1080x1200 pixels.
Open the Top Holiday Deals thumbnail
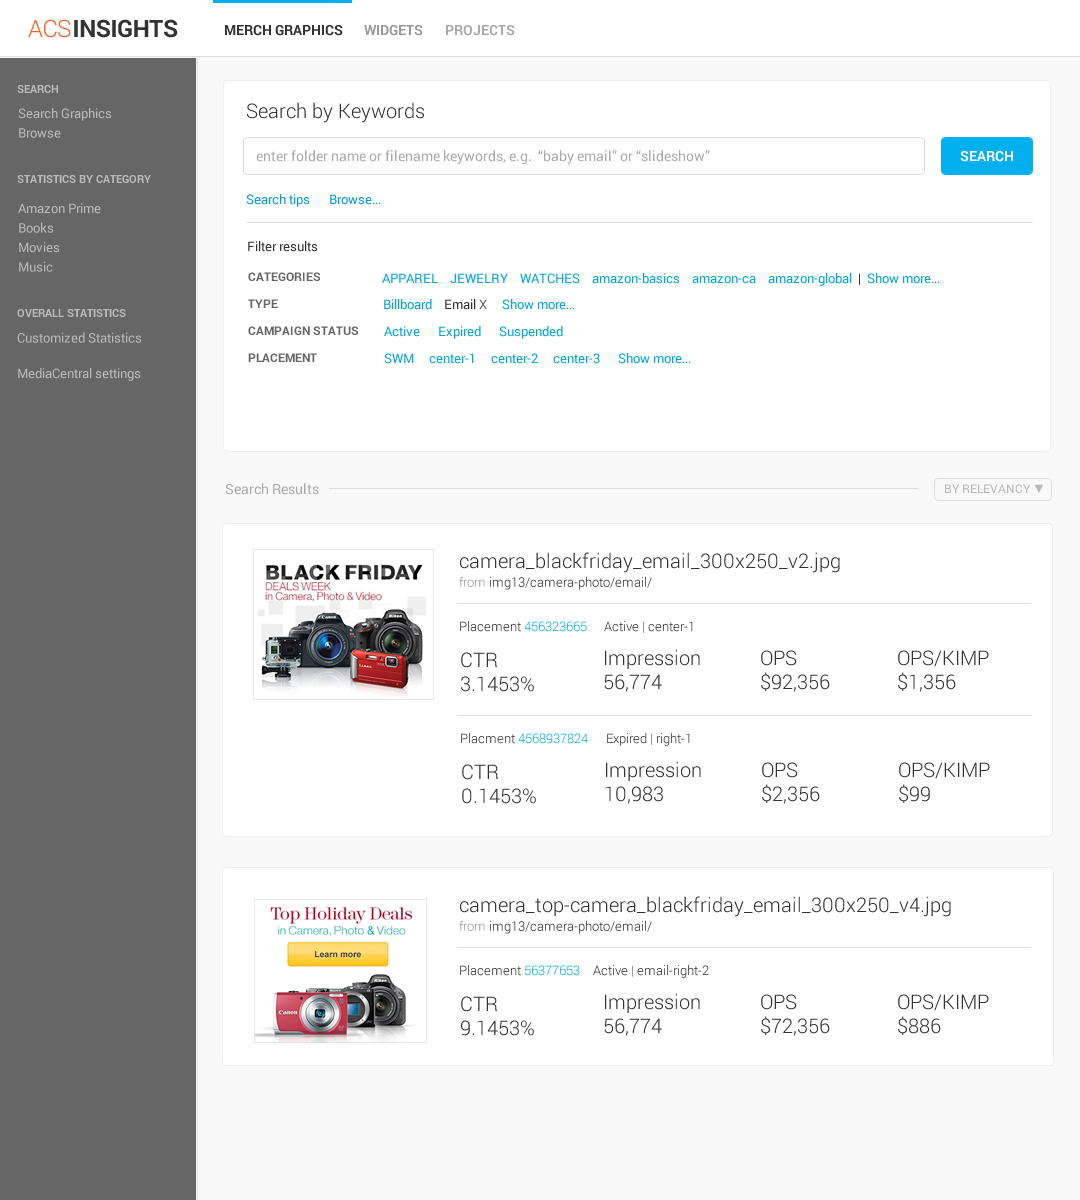tap(340, 971)
